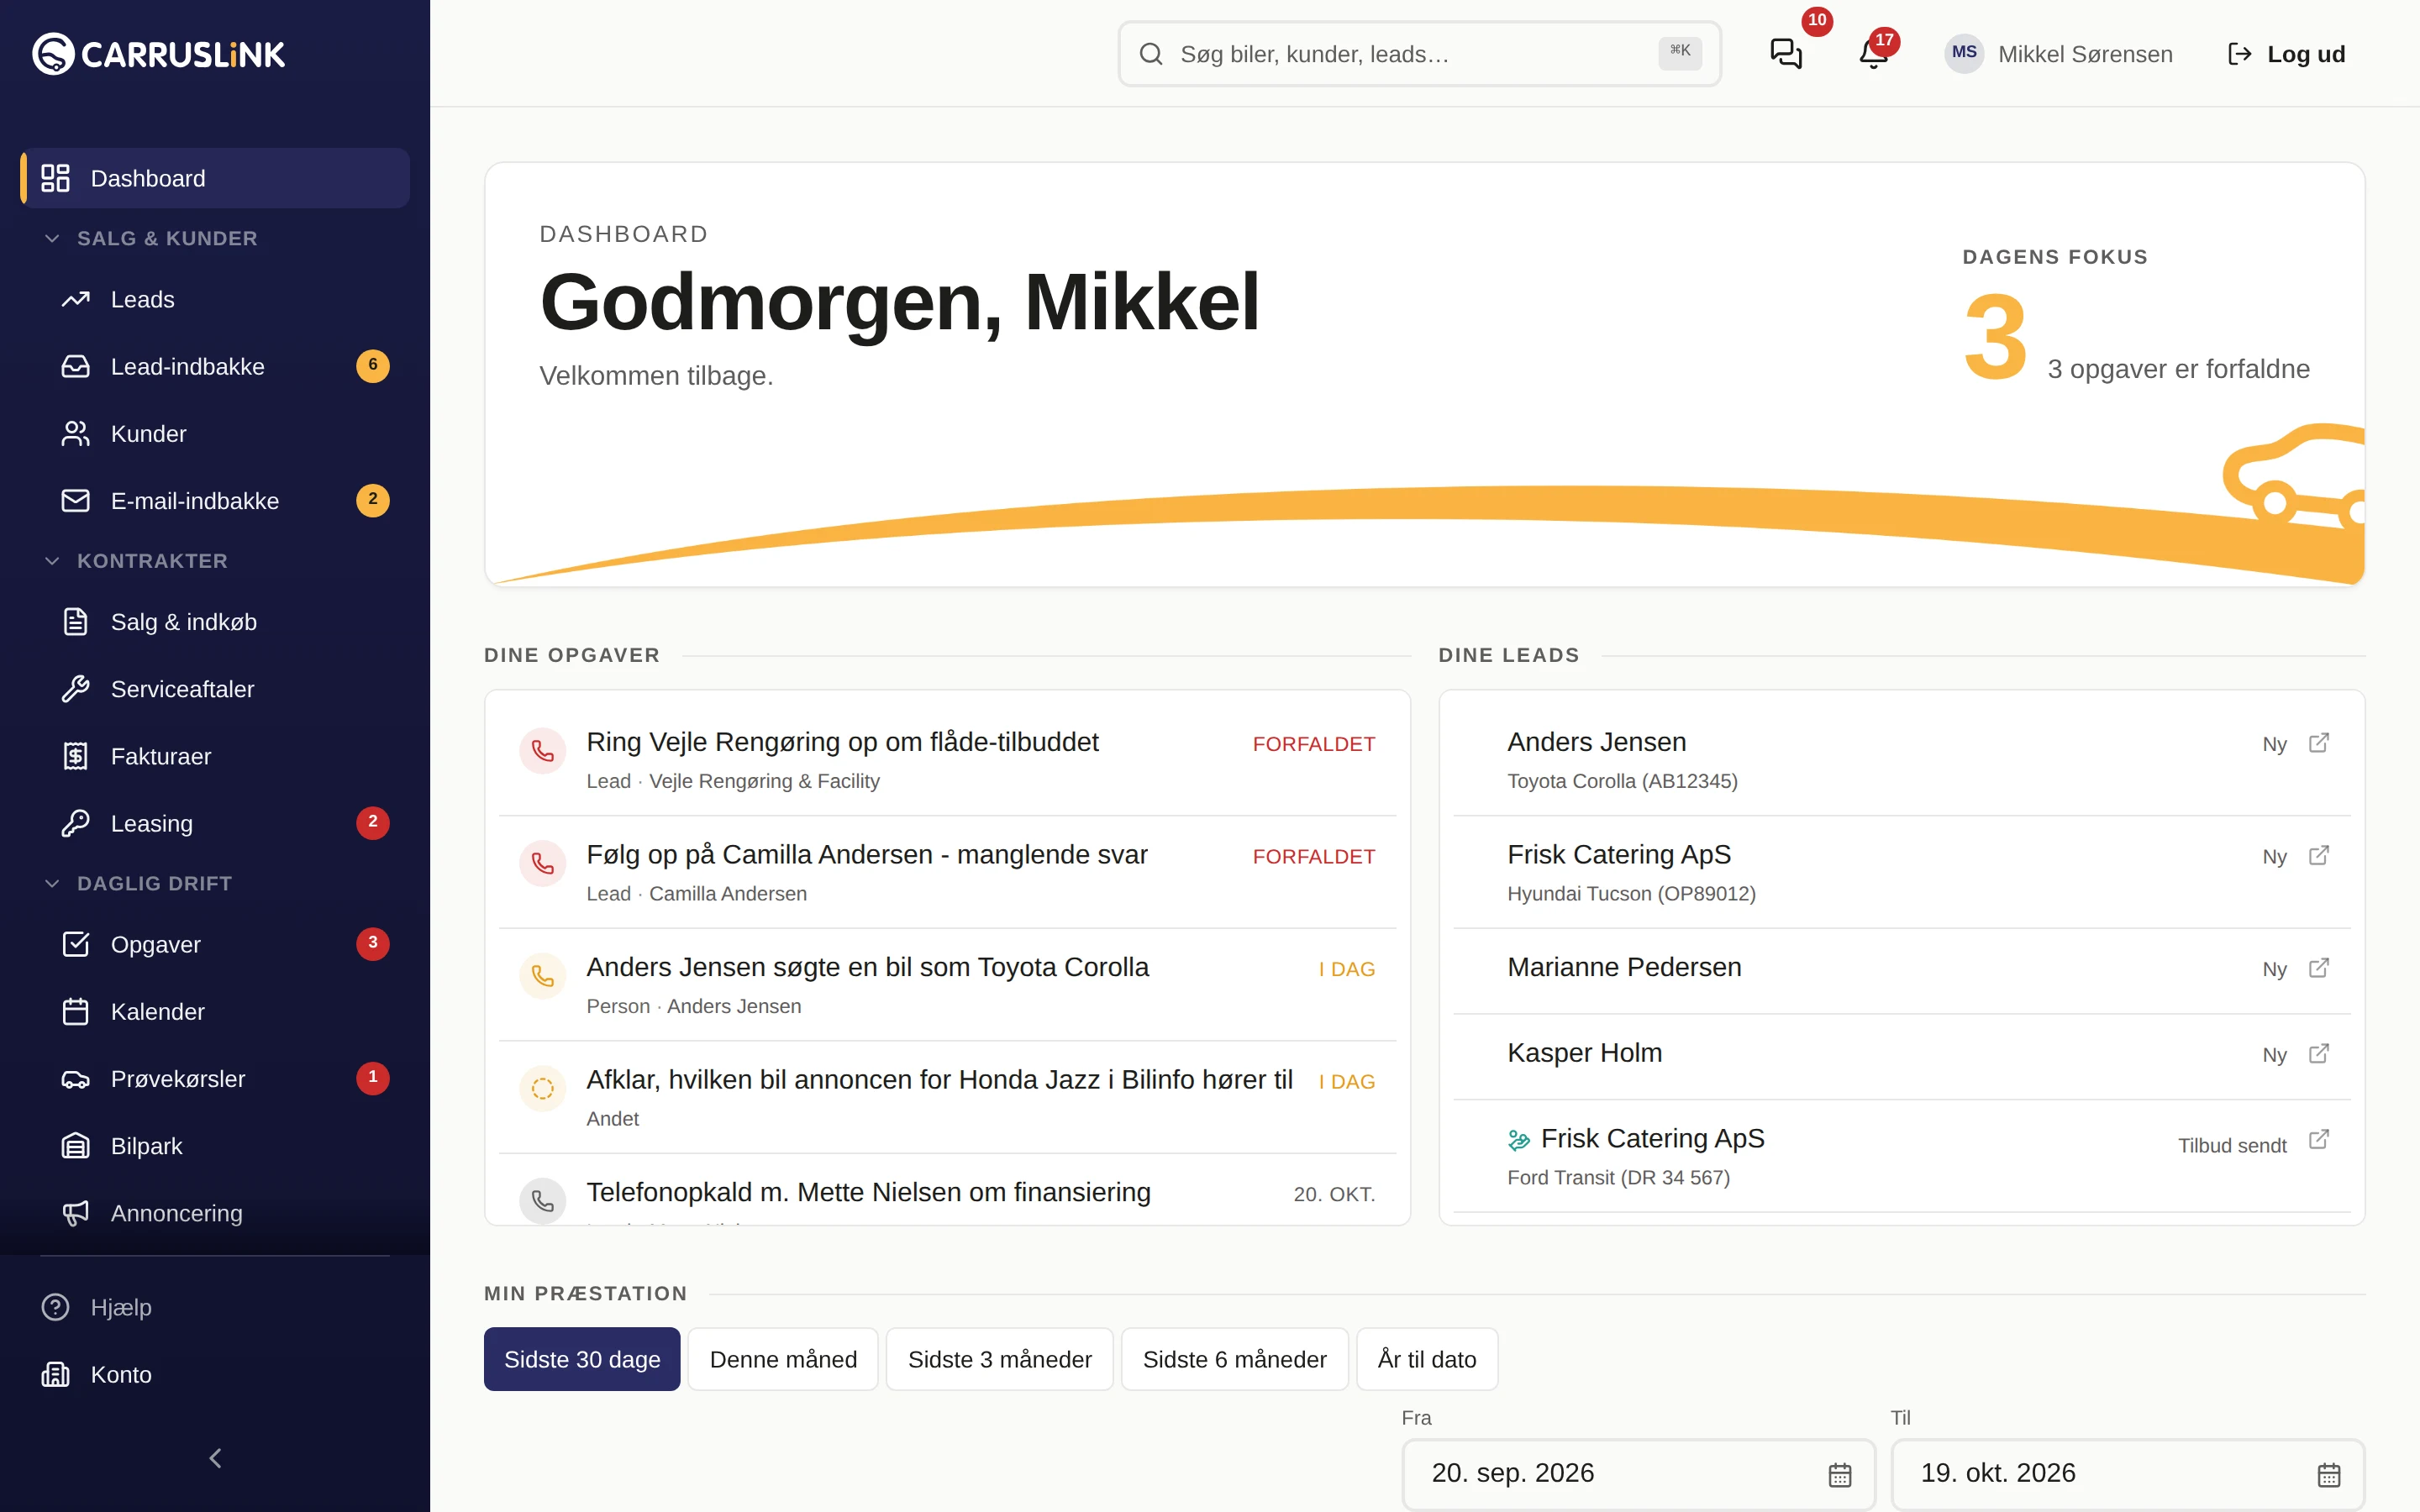Select Sidste 6 måneder period

coord(1234,1359)
